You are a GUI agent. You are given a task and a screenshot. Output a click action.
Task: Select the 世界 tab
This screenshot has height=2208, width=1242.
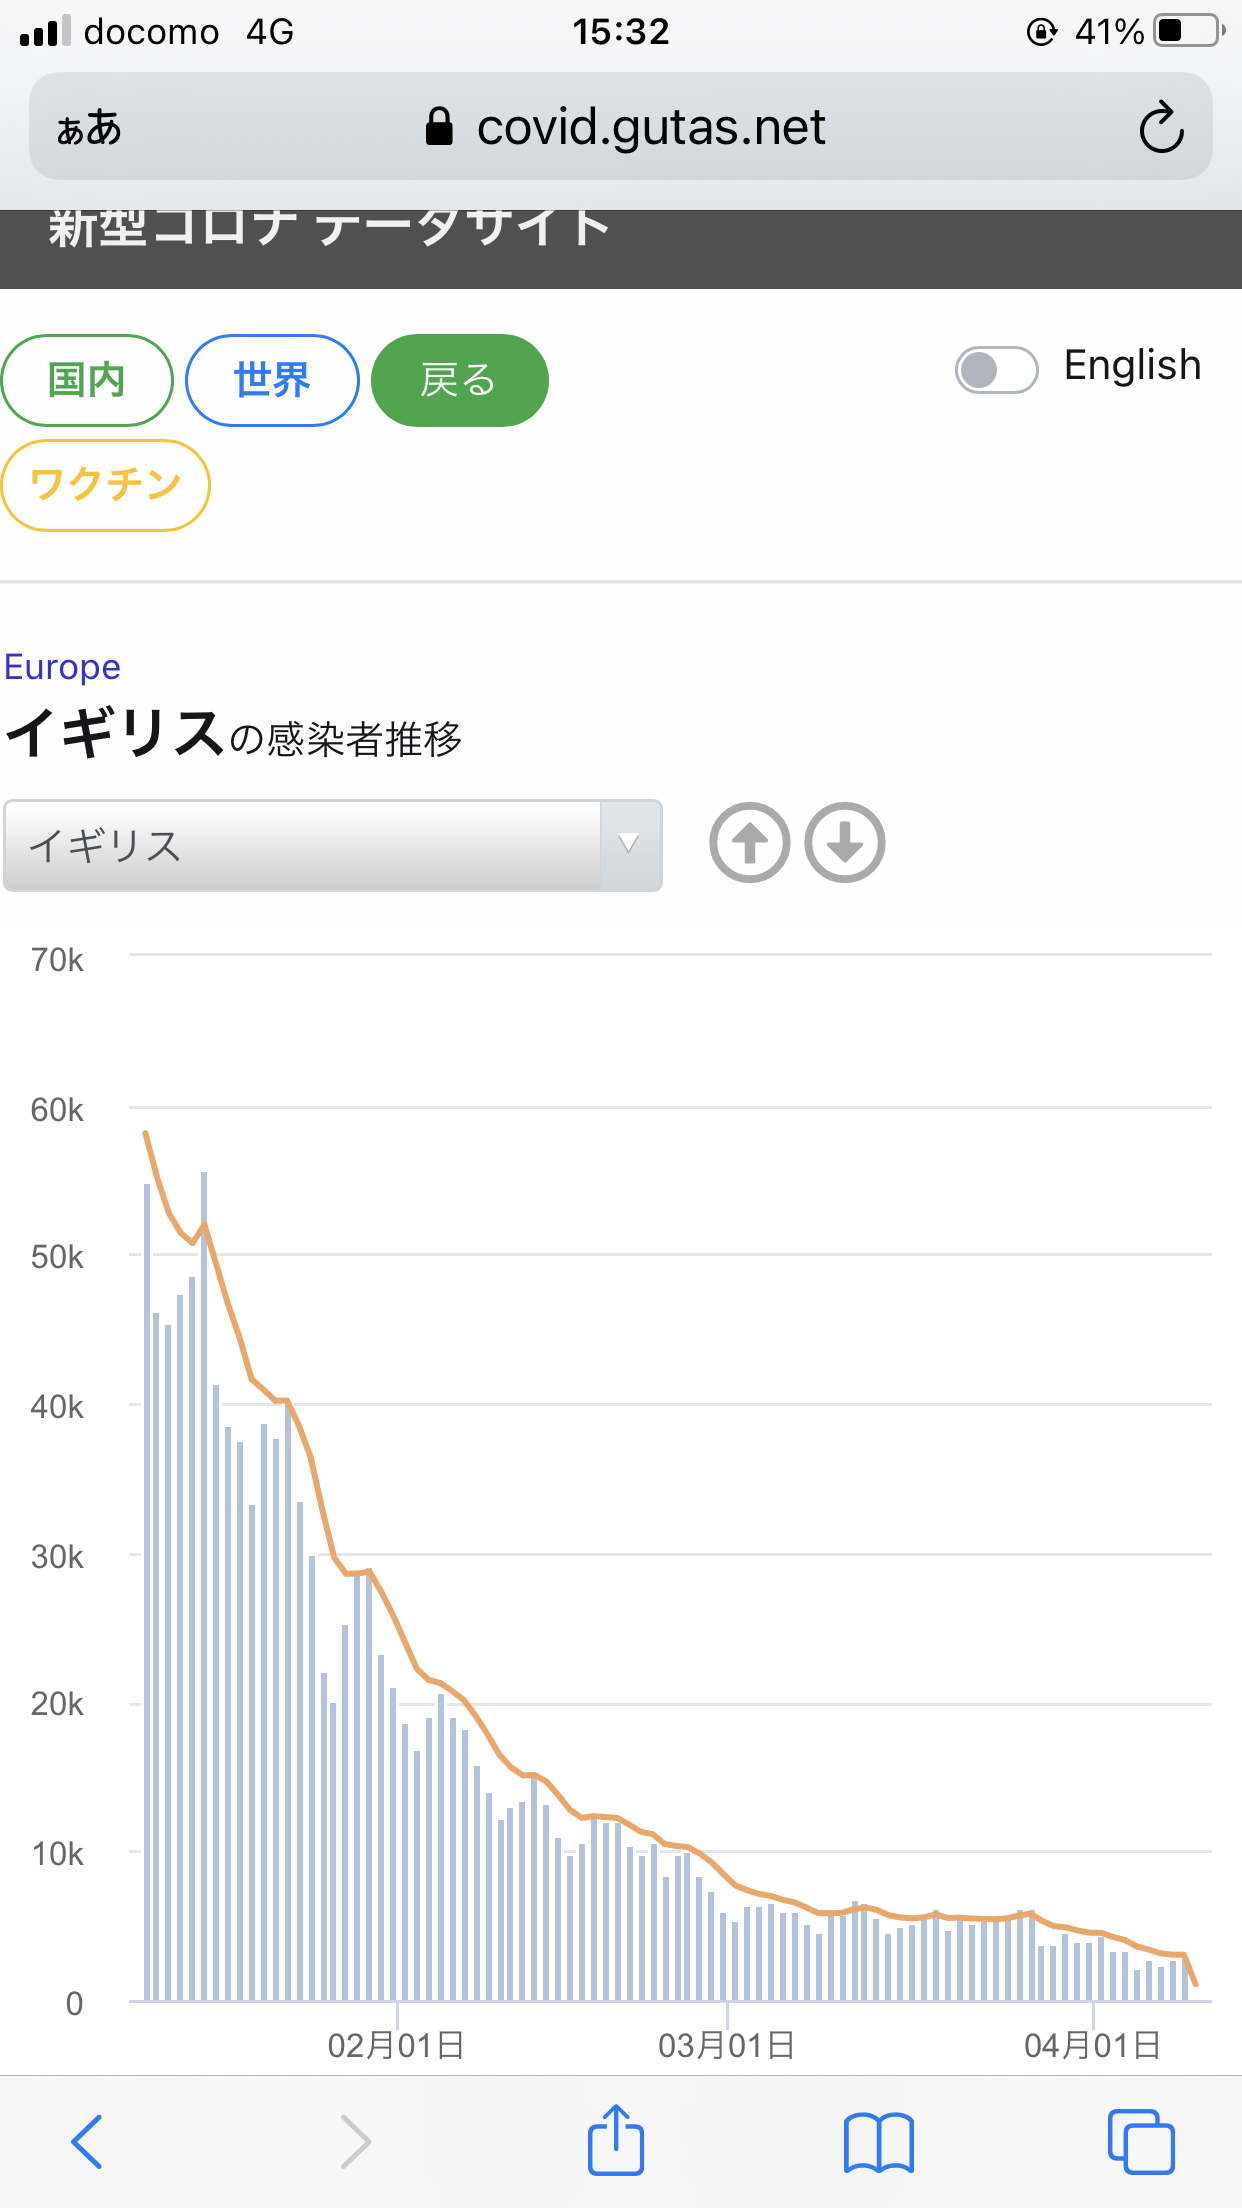pos(272,380)
